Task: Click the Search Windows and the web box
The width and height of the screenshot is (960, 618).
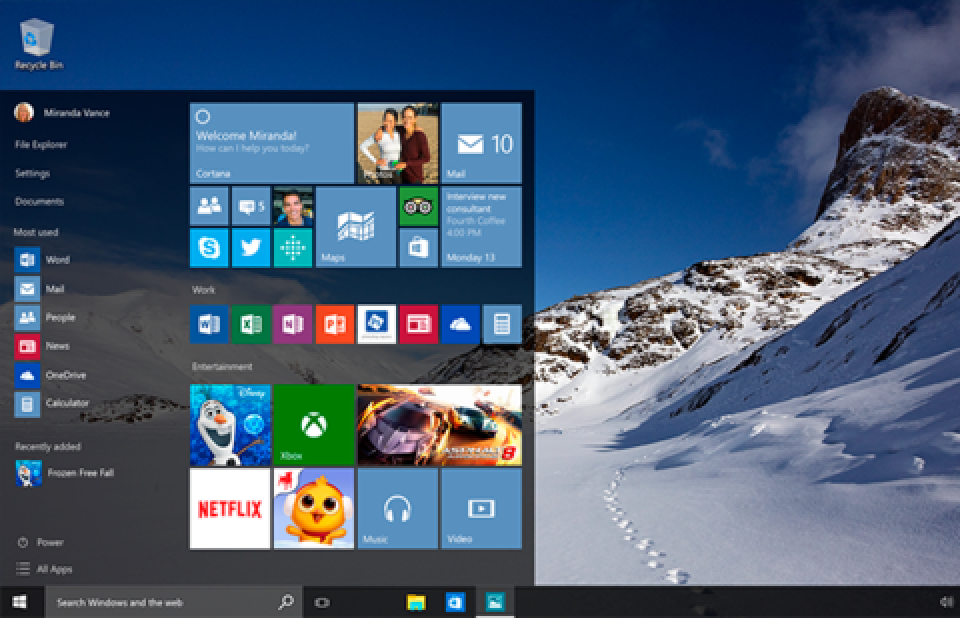Action: tap(174, 603)
